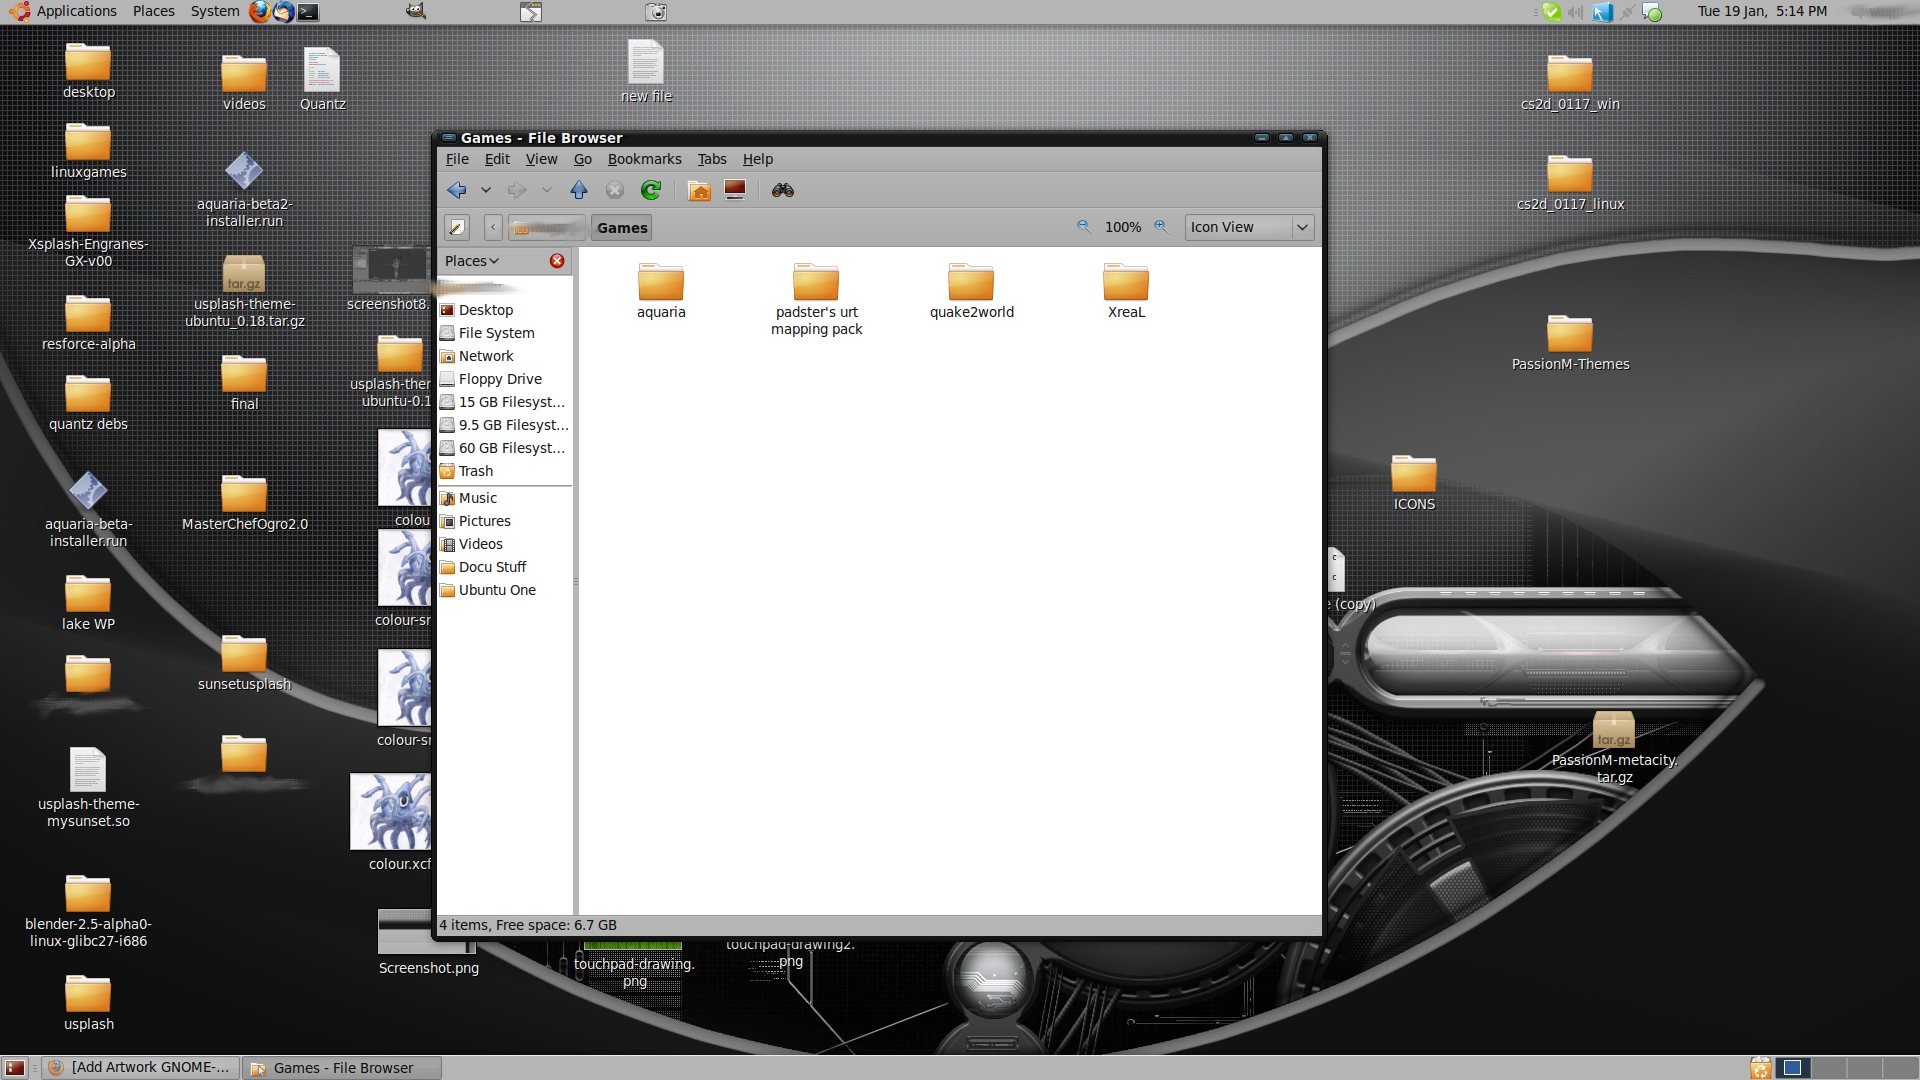
Task: Select Docu Stuff bookmark in the sidebar
Action: pyautogui.click(x=505, y=567)
